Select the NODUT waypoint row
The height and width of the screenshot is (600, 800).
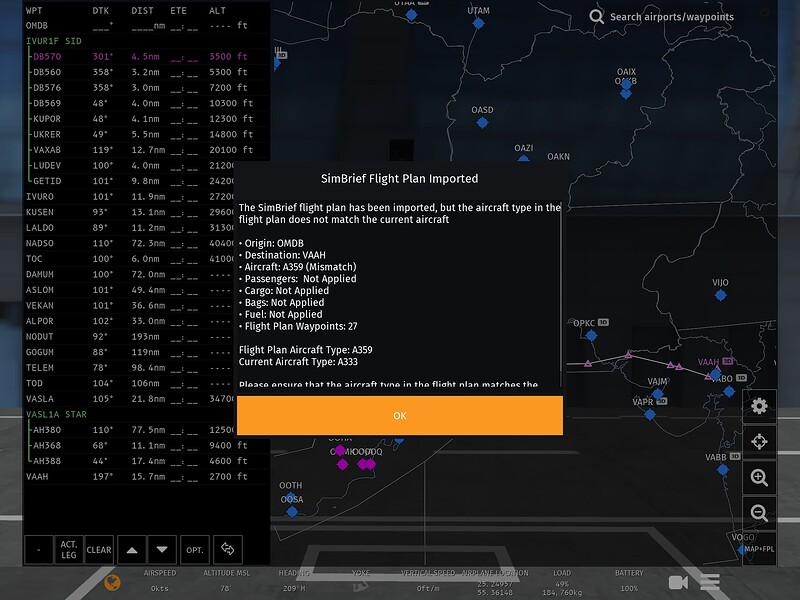[x=129, y=337]
